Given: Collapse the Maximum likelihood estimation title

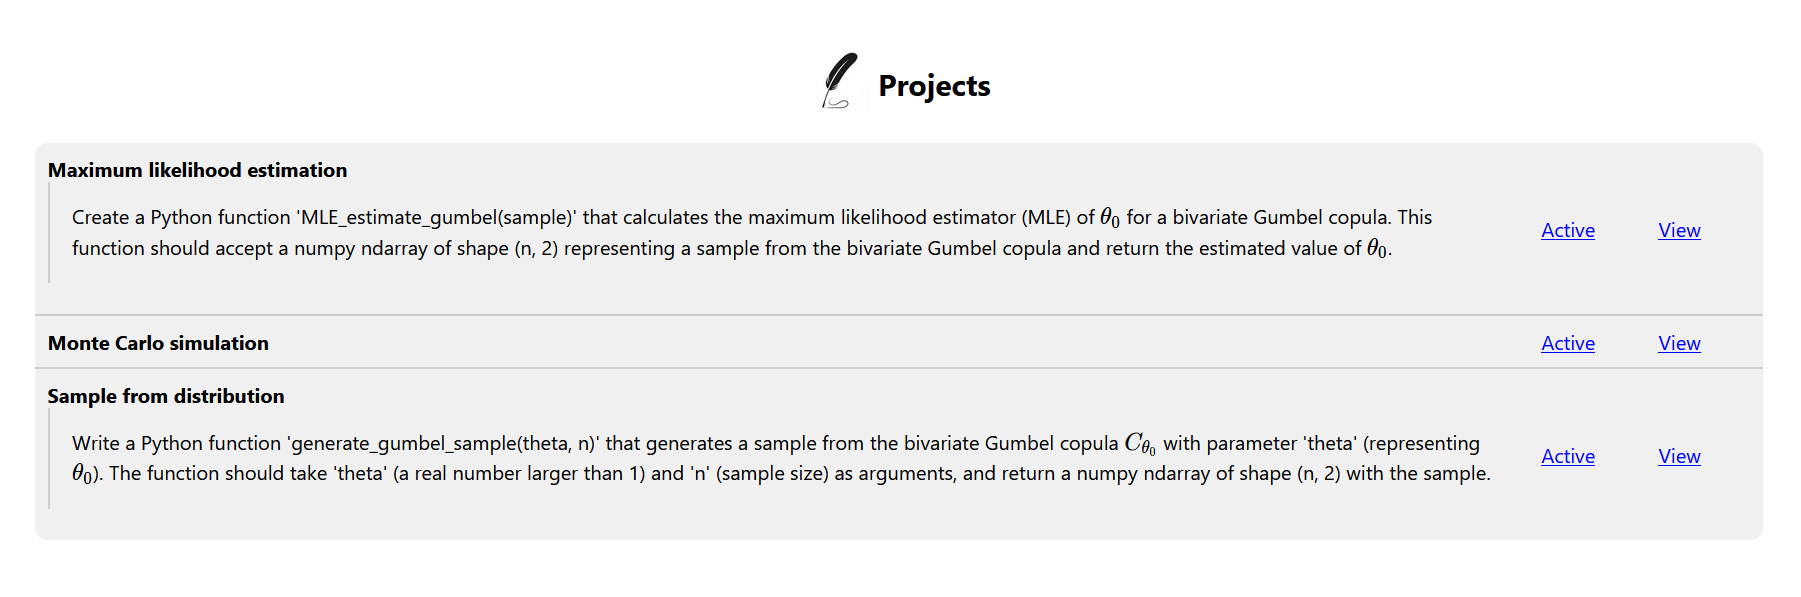Looking at the screenshot, I should pyautogui.click(x=197, y=170).
